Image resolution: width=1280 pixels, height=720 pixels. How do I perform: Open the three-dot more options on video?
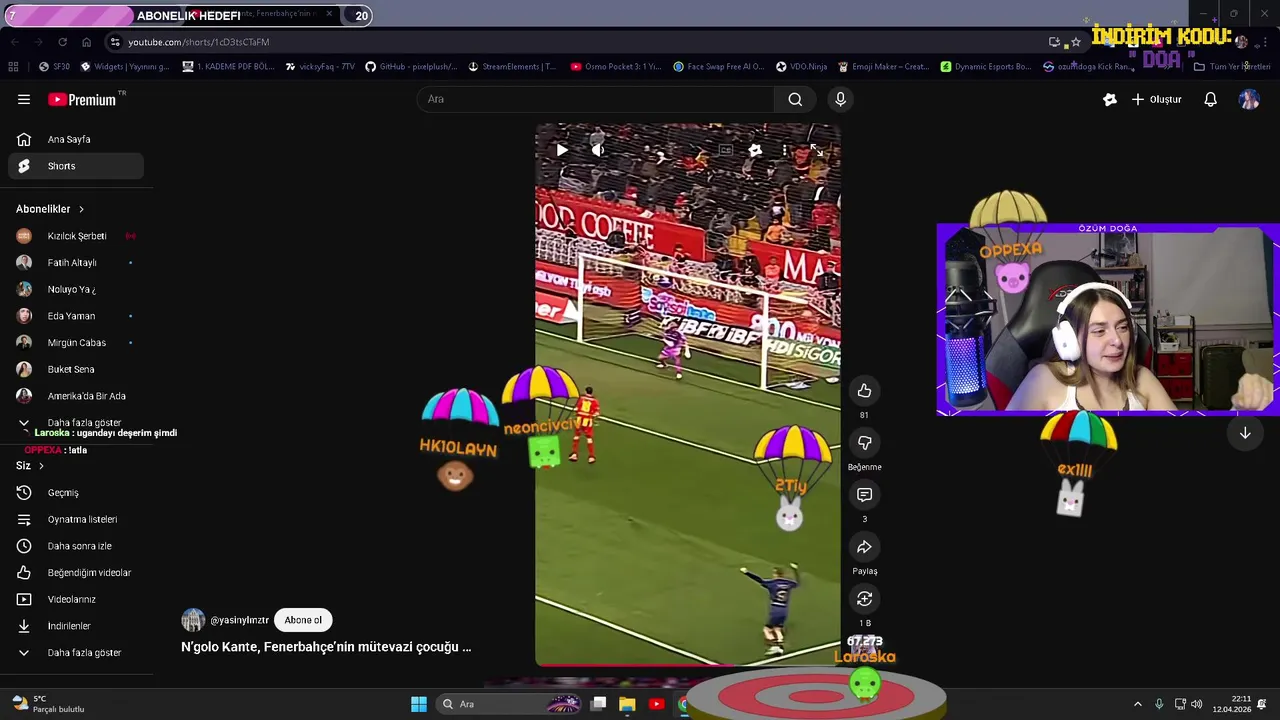tap(785, 150)
